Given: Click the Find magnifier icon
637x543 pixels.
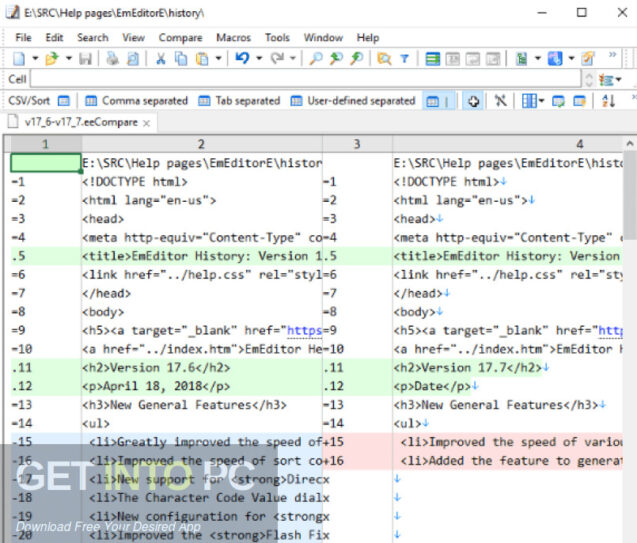Looking at the screenshot, I should [316, 59].
